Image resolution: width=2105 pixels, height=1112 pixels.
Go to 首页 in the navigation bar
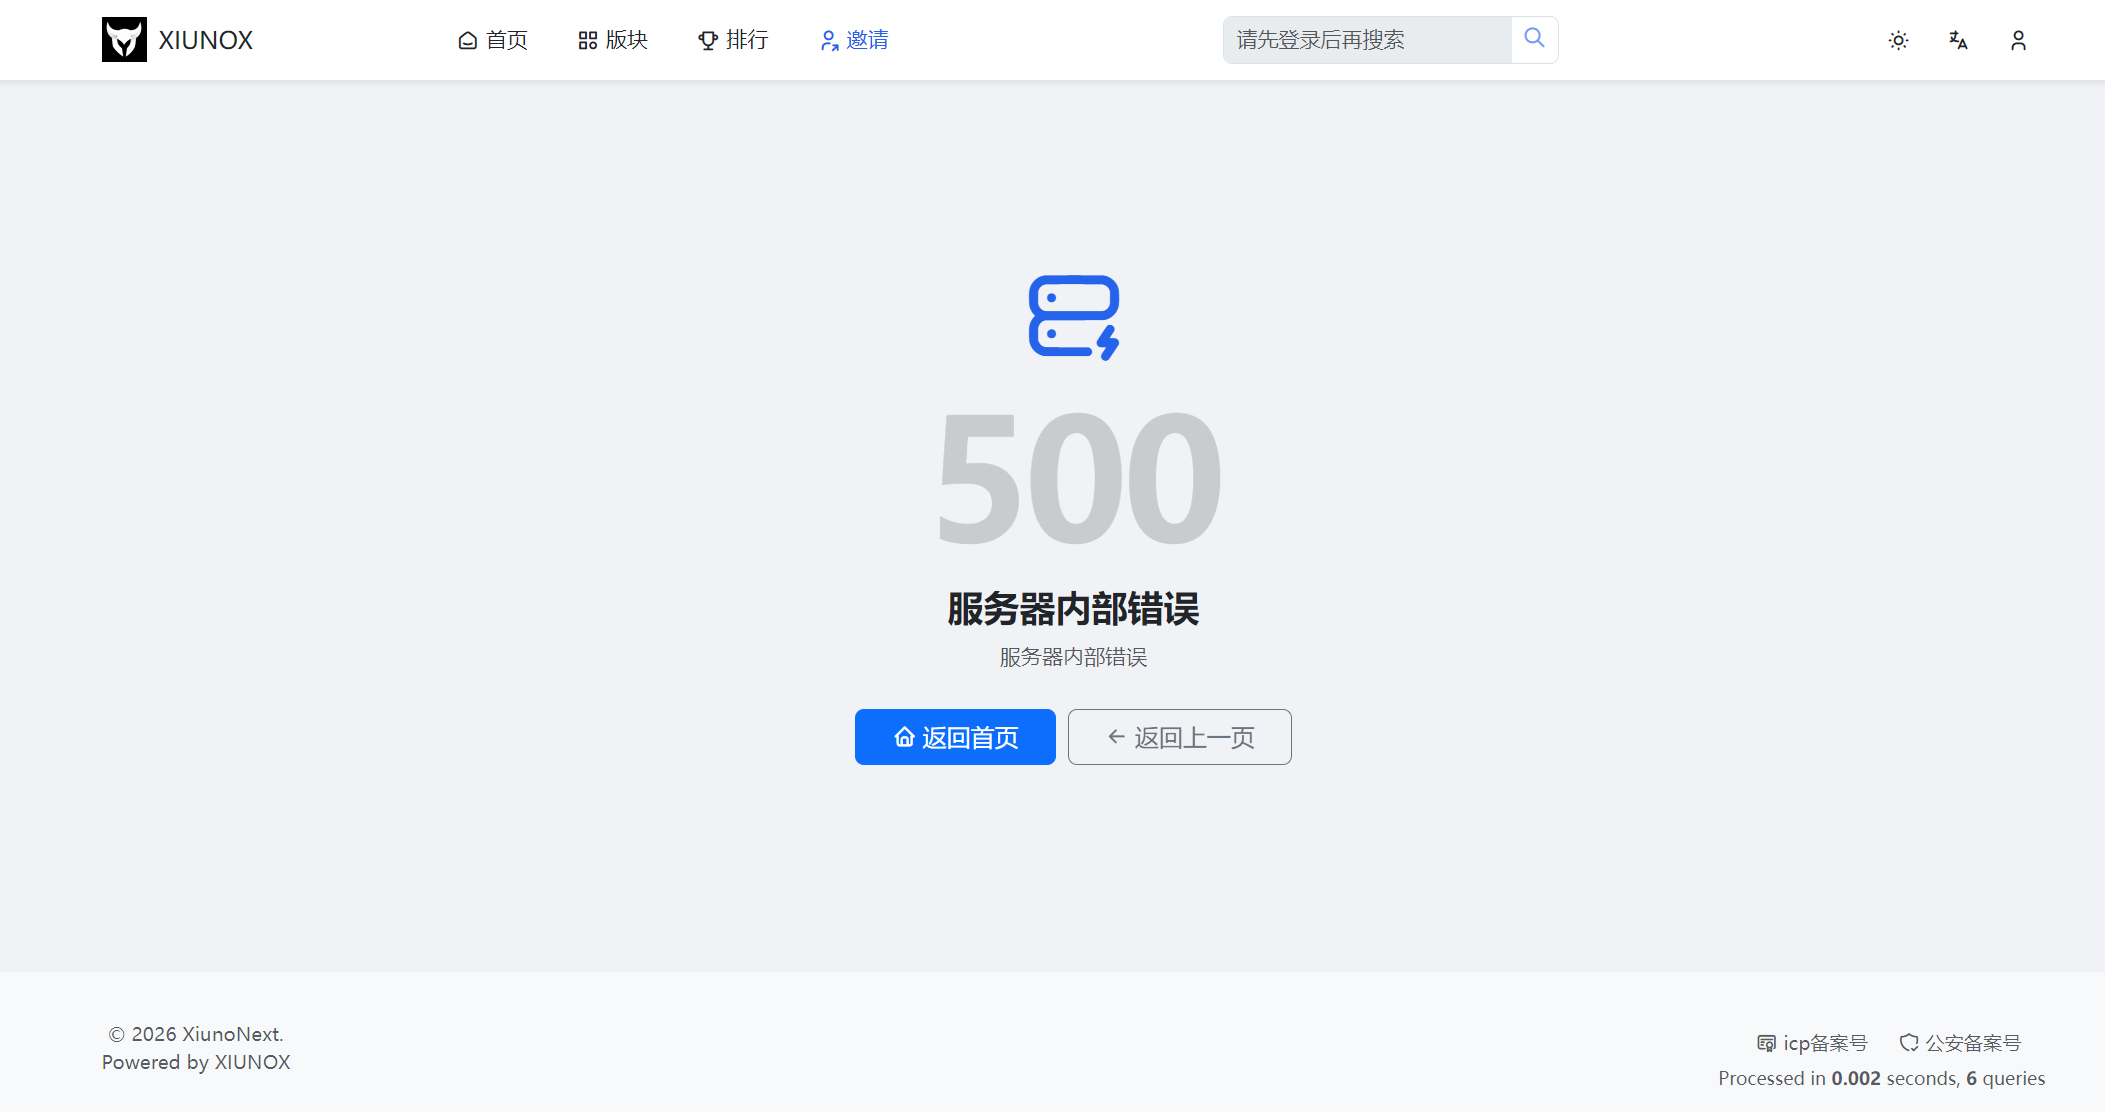pyautogui.click(x=493, y=40)
